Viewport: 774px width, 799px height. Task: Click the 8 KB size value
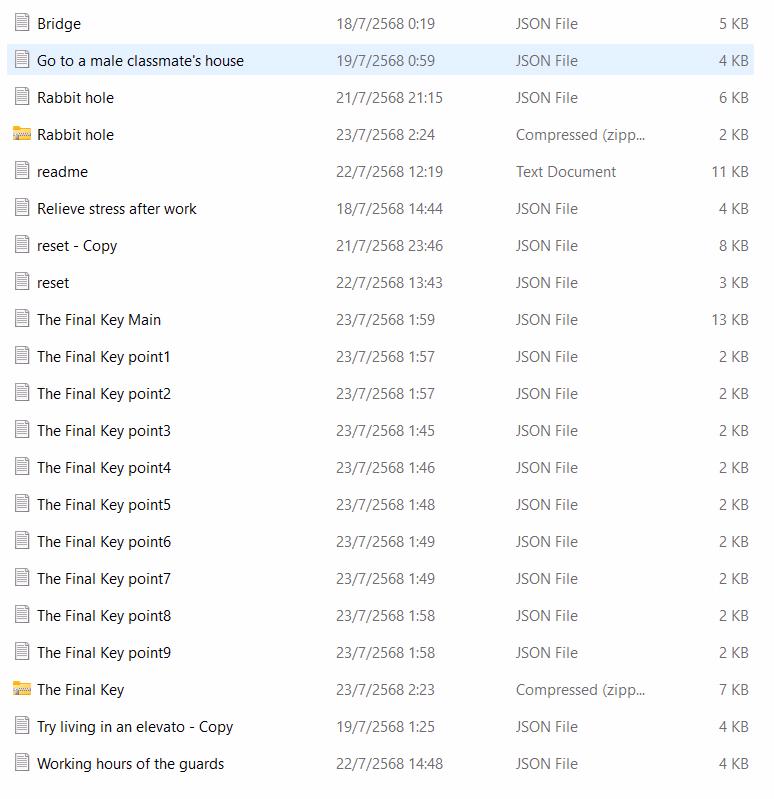click(734, 246)
